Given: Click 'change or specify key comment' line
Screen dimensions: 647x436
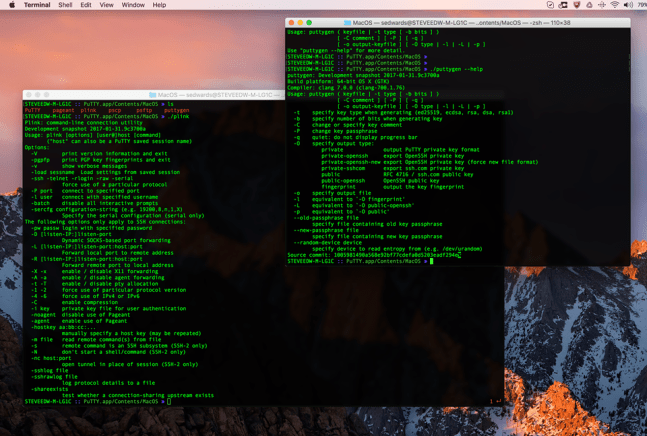Looking at the screenshot, I should (357, 125).
